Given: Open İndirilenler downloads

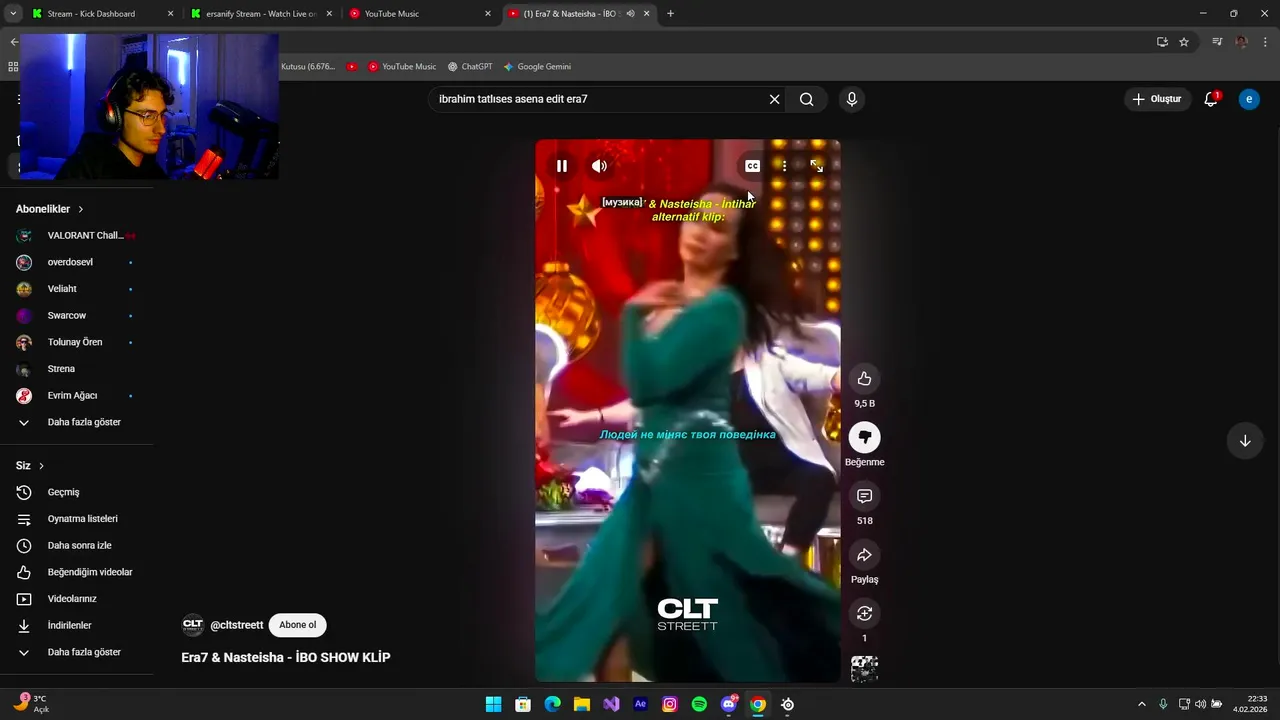Looking at the screenshot, I should (x=76, y=625).
